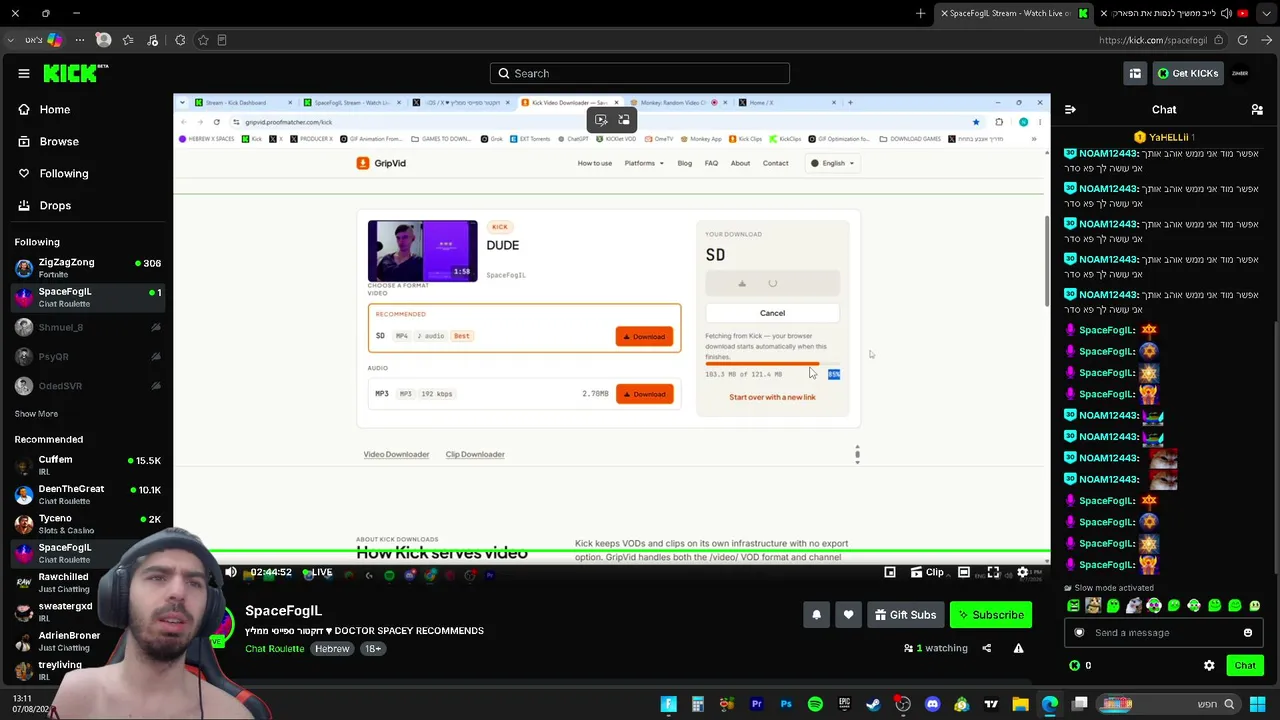Click the share stream icon
The width and height of the screenshot is (1280, 720).
[986, 648]
